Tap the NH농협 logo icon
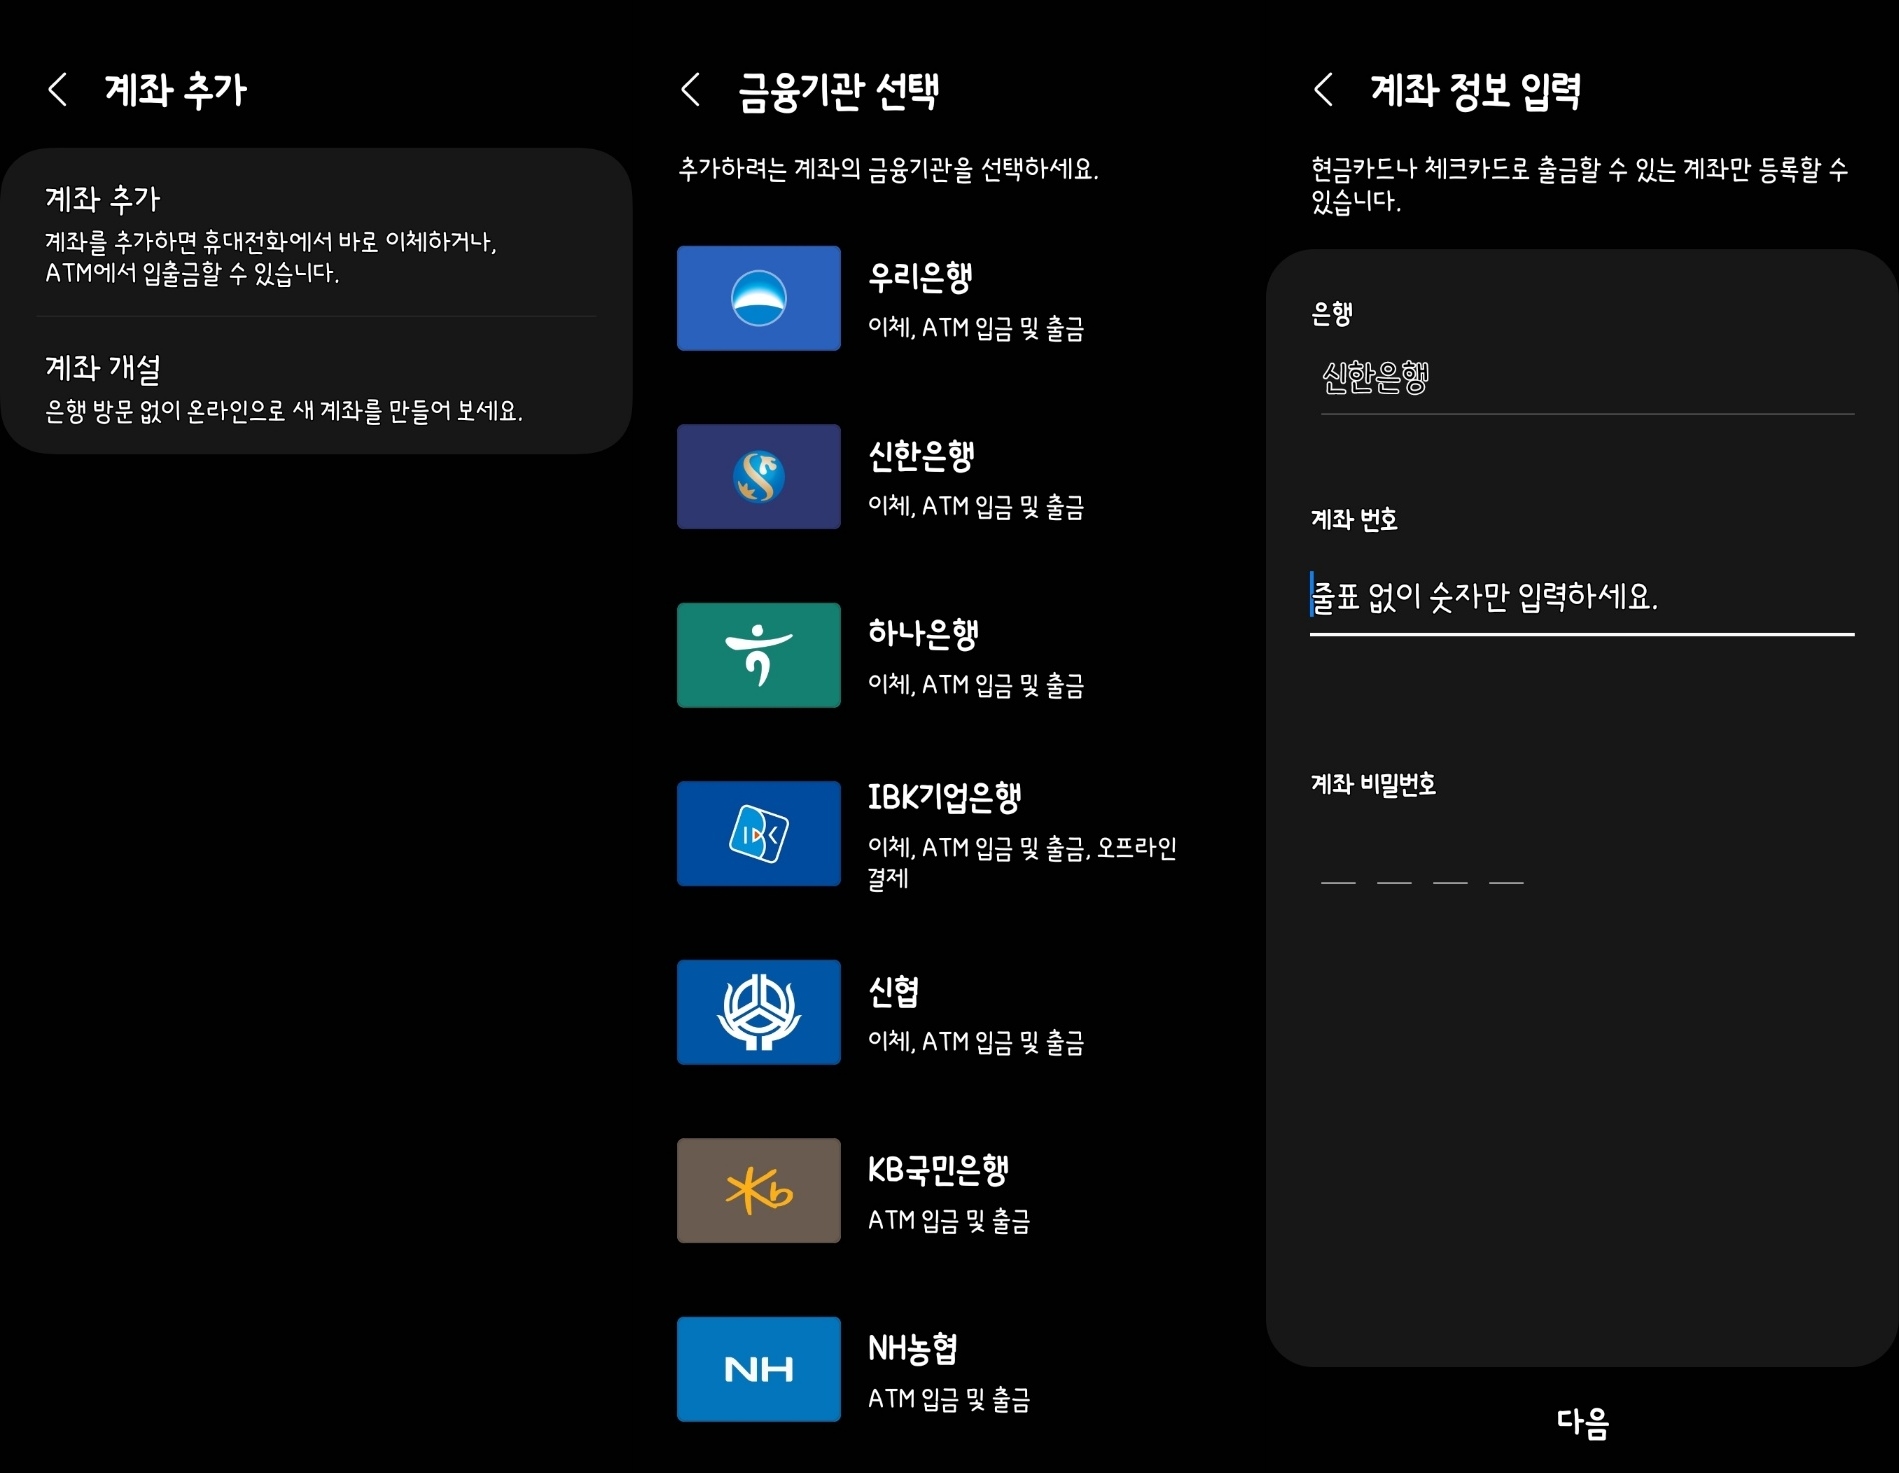This screenshot has height=1473, width=1899. click(759, 1369)
